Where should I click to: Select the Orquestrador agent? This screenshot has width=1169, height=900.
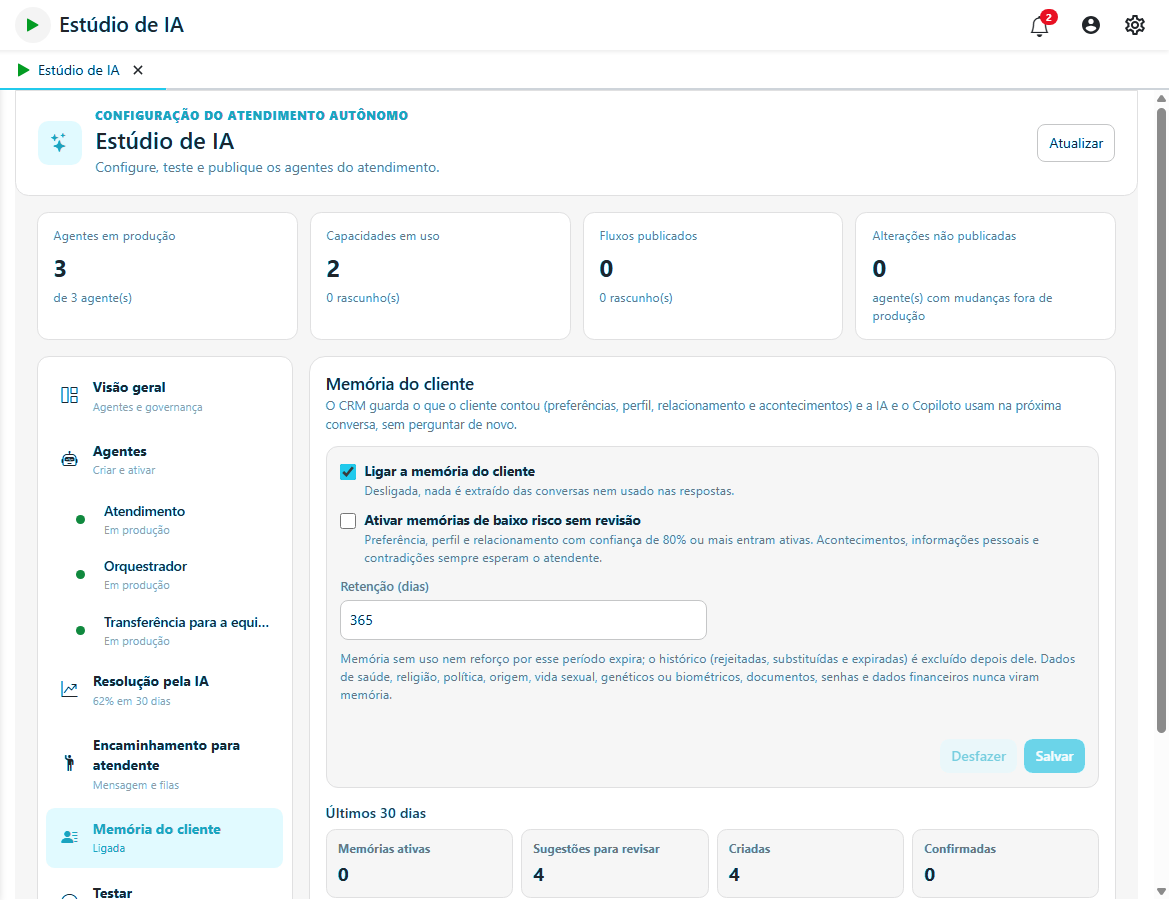coord(175,575)
